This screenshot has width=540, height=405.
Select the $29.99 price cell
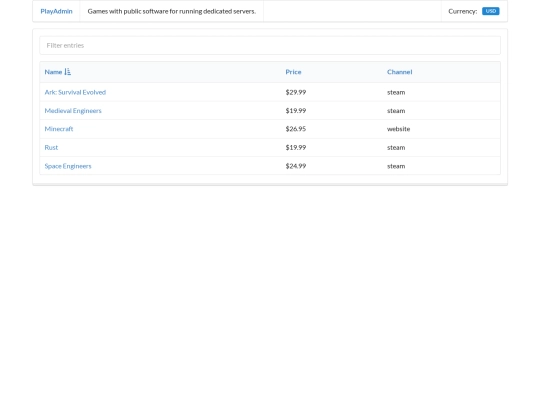(x=296, y=92)
